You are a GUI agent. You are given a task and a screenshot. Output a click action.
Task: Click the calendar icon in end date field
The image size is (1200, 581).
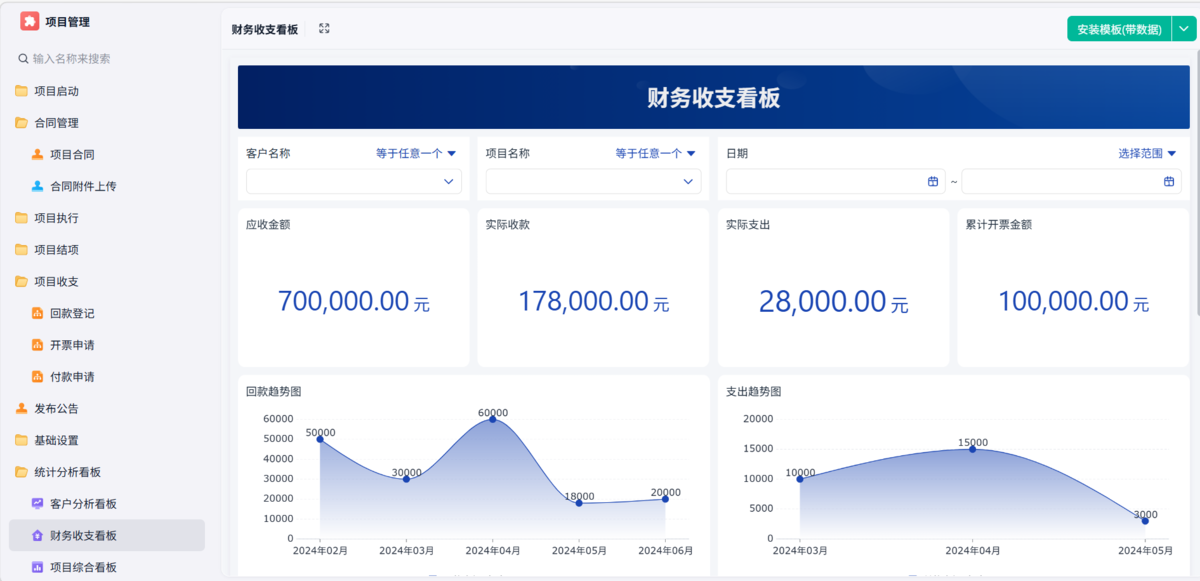1169,181
